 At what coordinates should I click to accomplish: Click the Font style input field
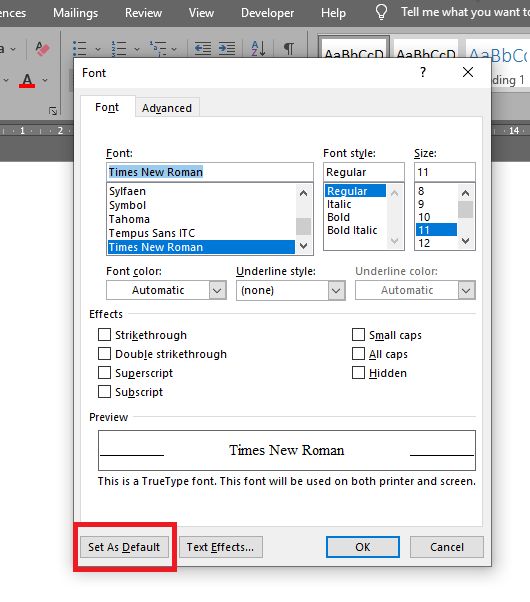point(364,172)
